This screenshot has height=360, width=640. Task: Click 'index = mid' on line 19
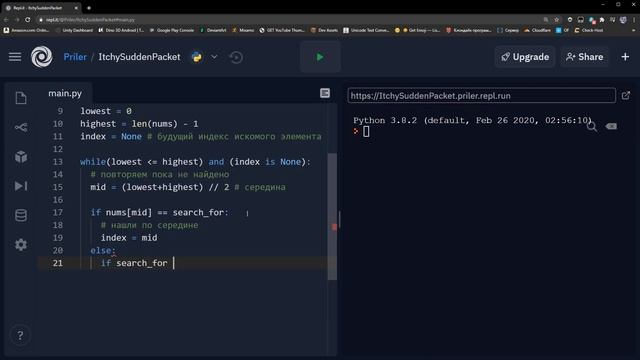129,238
